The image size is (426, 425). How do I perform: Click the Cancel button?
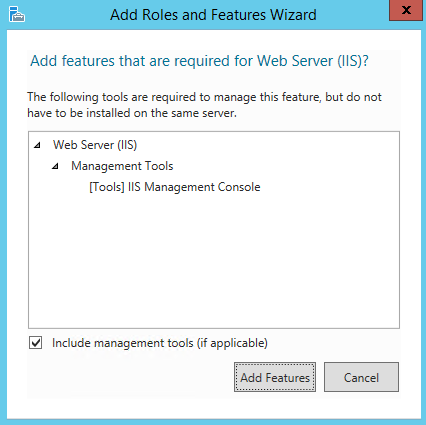click(x=361, y=377)
